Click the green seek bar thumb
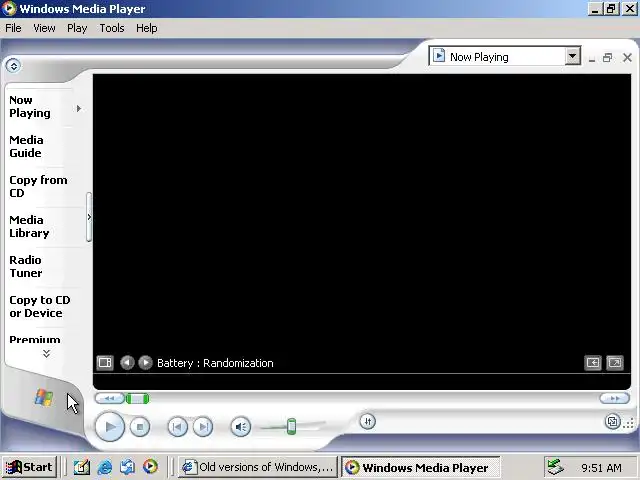Screen dimensions: 640x480 138,398
